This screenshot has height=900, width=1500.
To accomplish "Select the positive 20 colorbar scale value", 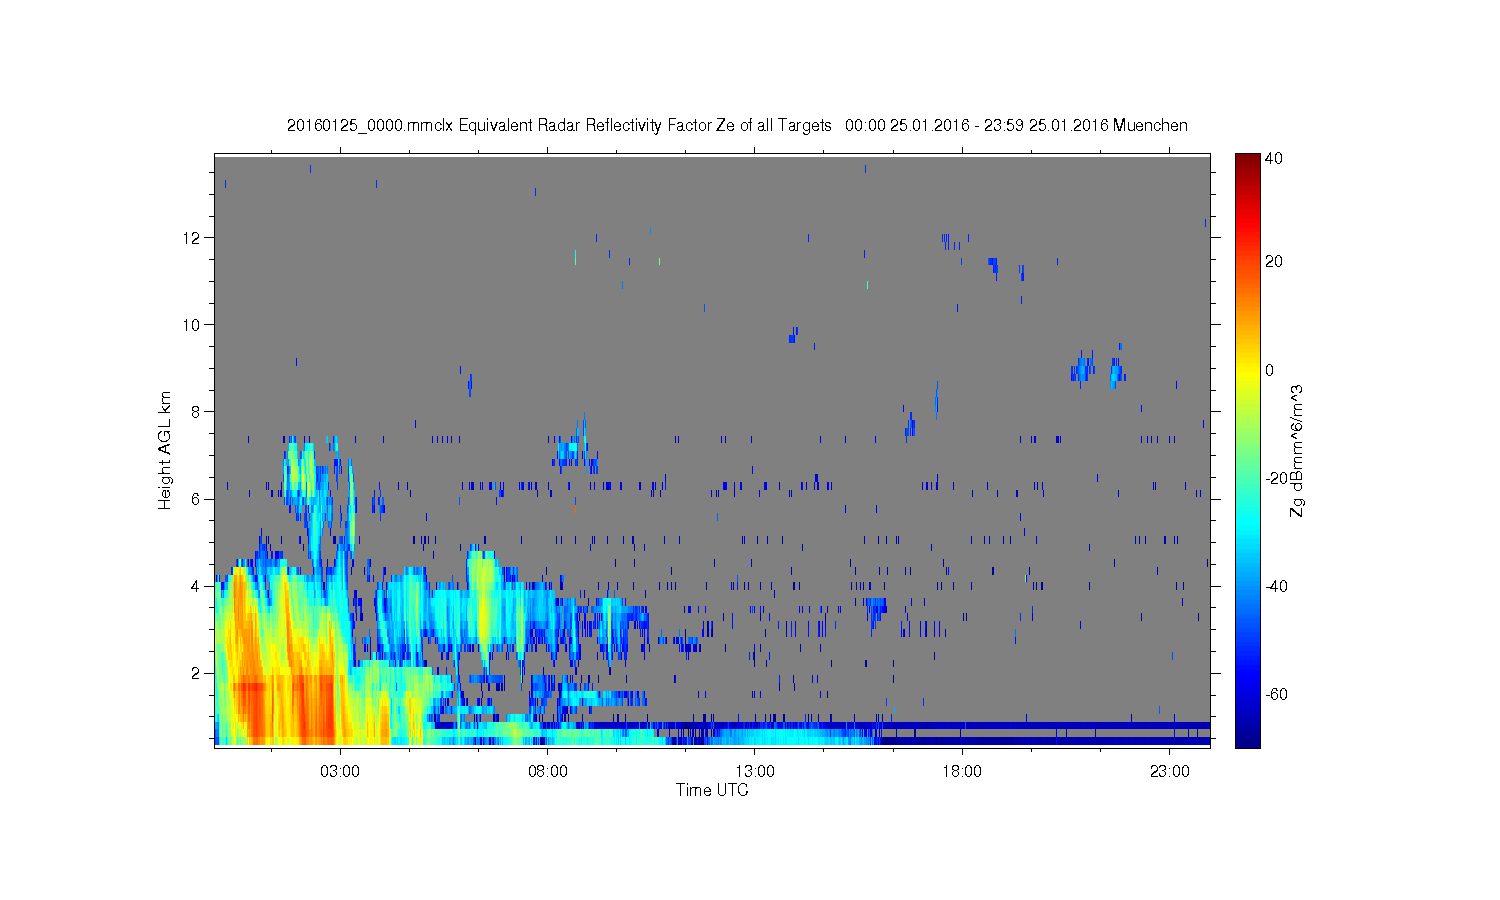I will [1274, 262].
